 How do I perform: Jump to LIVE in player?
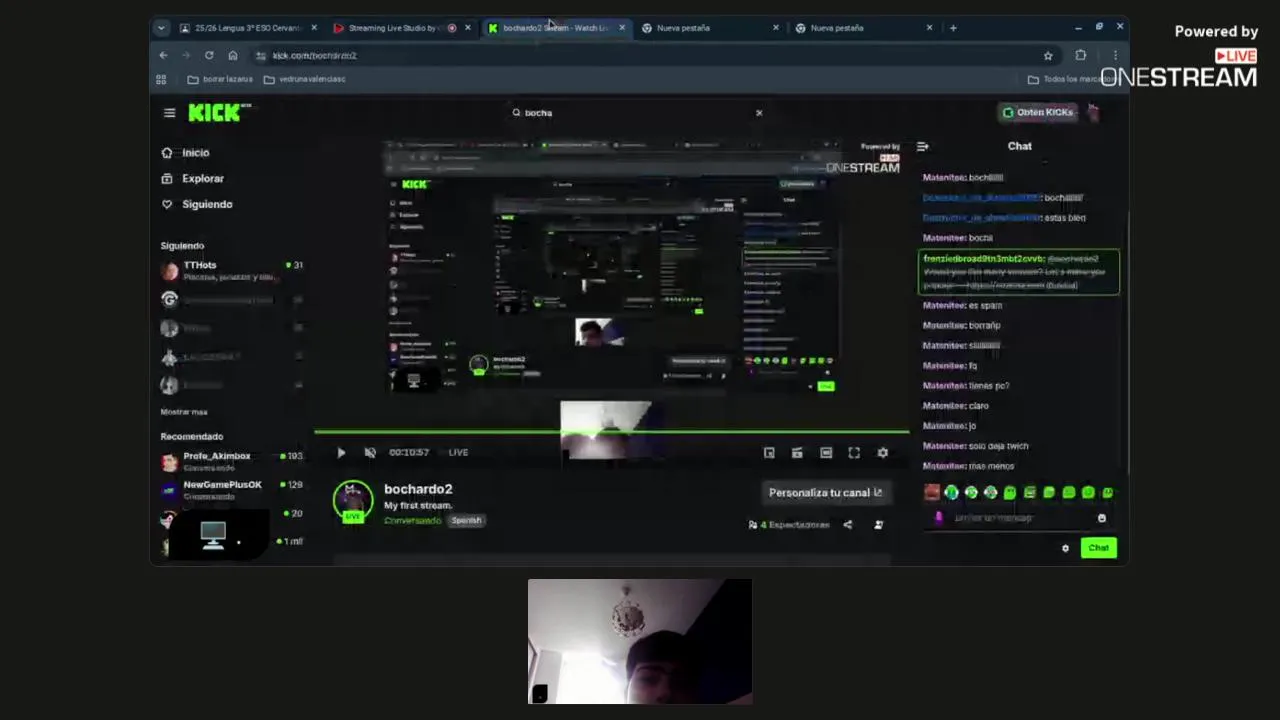point(458,453)
